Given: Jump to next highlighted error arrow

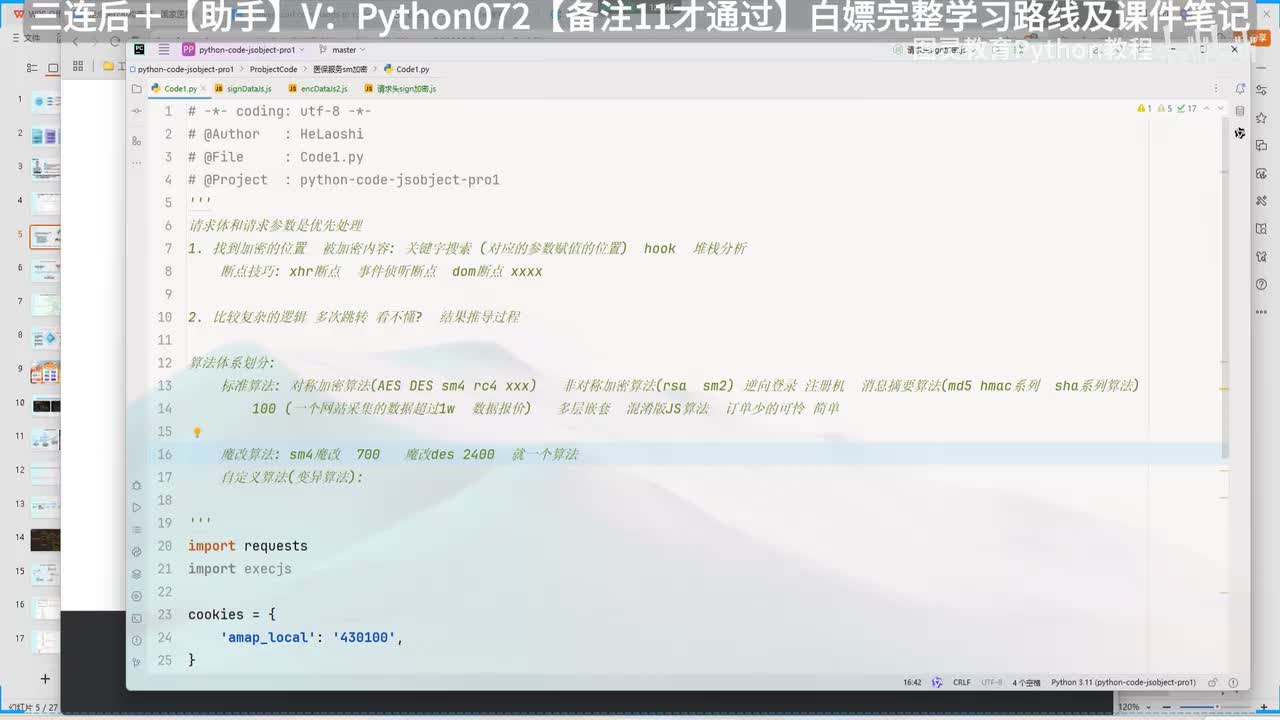Looking at the screenshot, I should (x=1220, y=108).
